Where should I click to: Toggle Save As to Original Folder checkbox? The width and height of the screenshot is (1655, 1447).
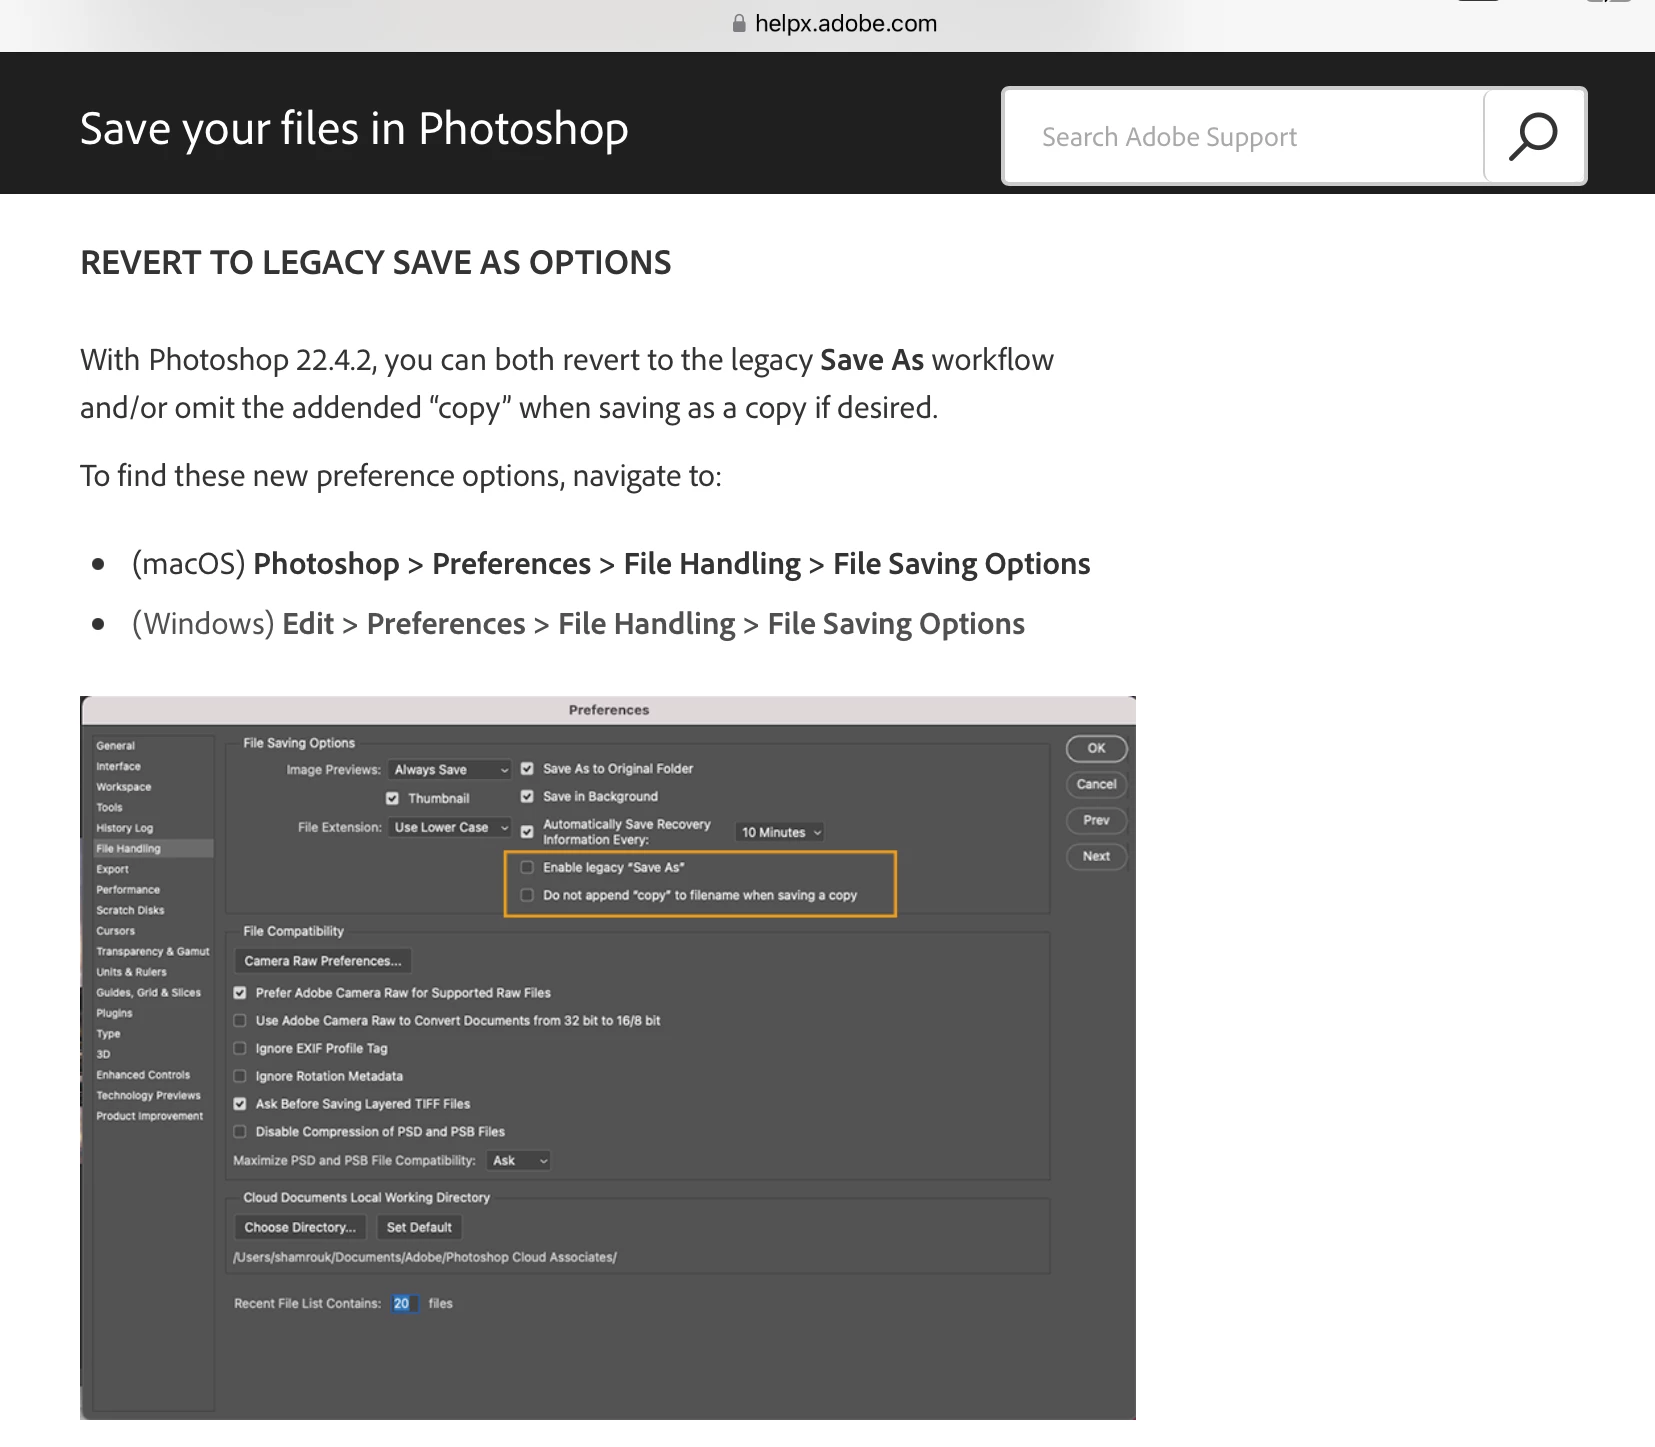527,769
